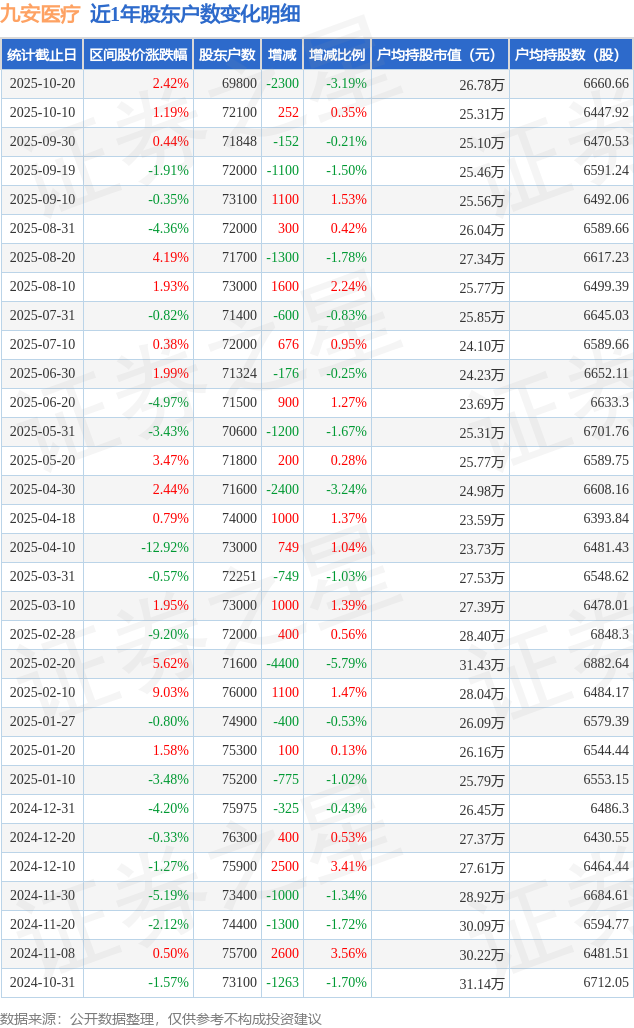Sort by the 区间股价涨跌幅 column header
634x1028 pixels.
pyautogui.click(x=137, y=55)
